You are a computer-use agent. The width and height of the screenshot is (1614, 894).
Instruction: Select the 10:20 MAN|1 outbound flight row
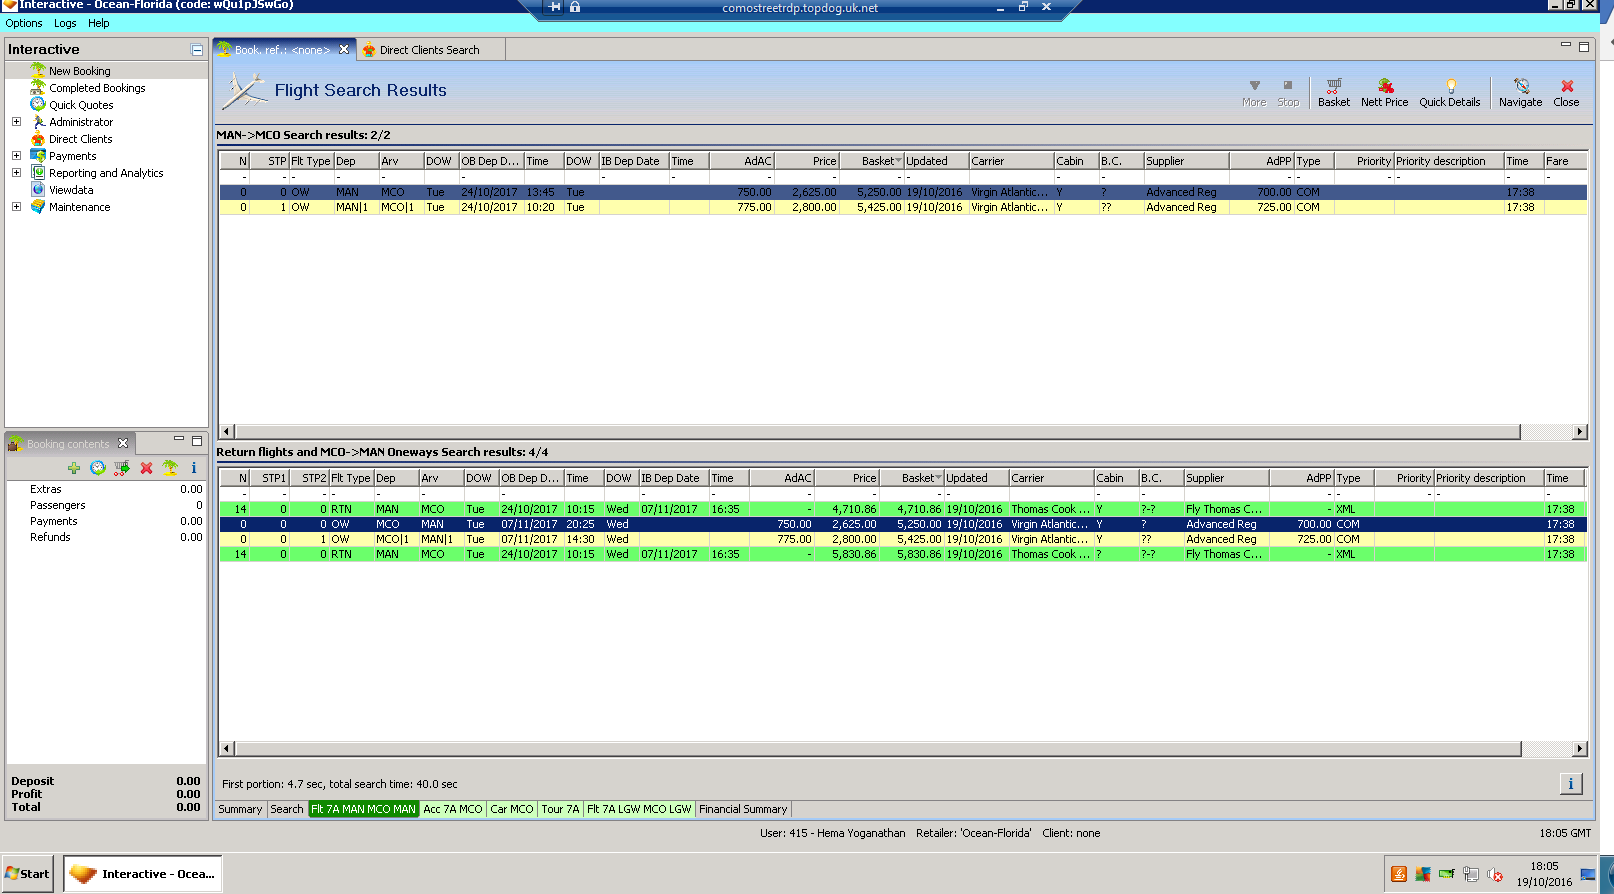[x=903, y=208]
